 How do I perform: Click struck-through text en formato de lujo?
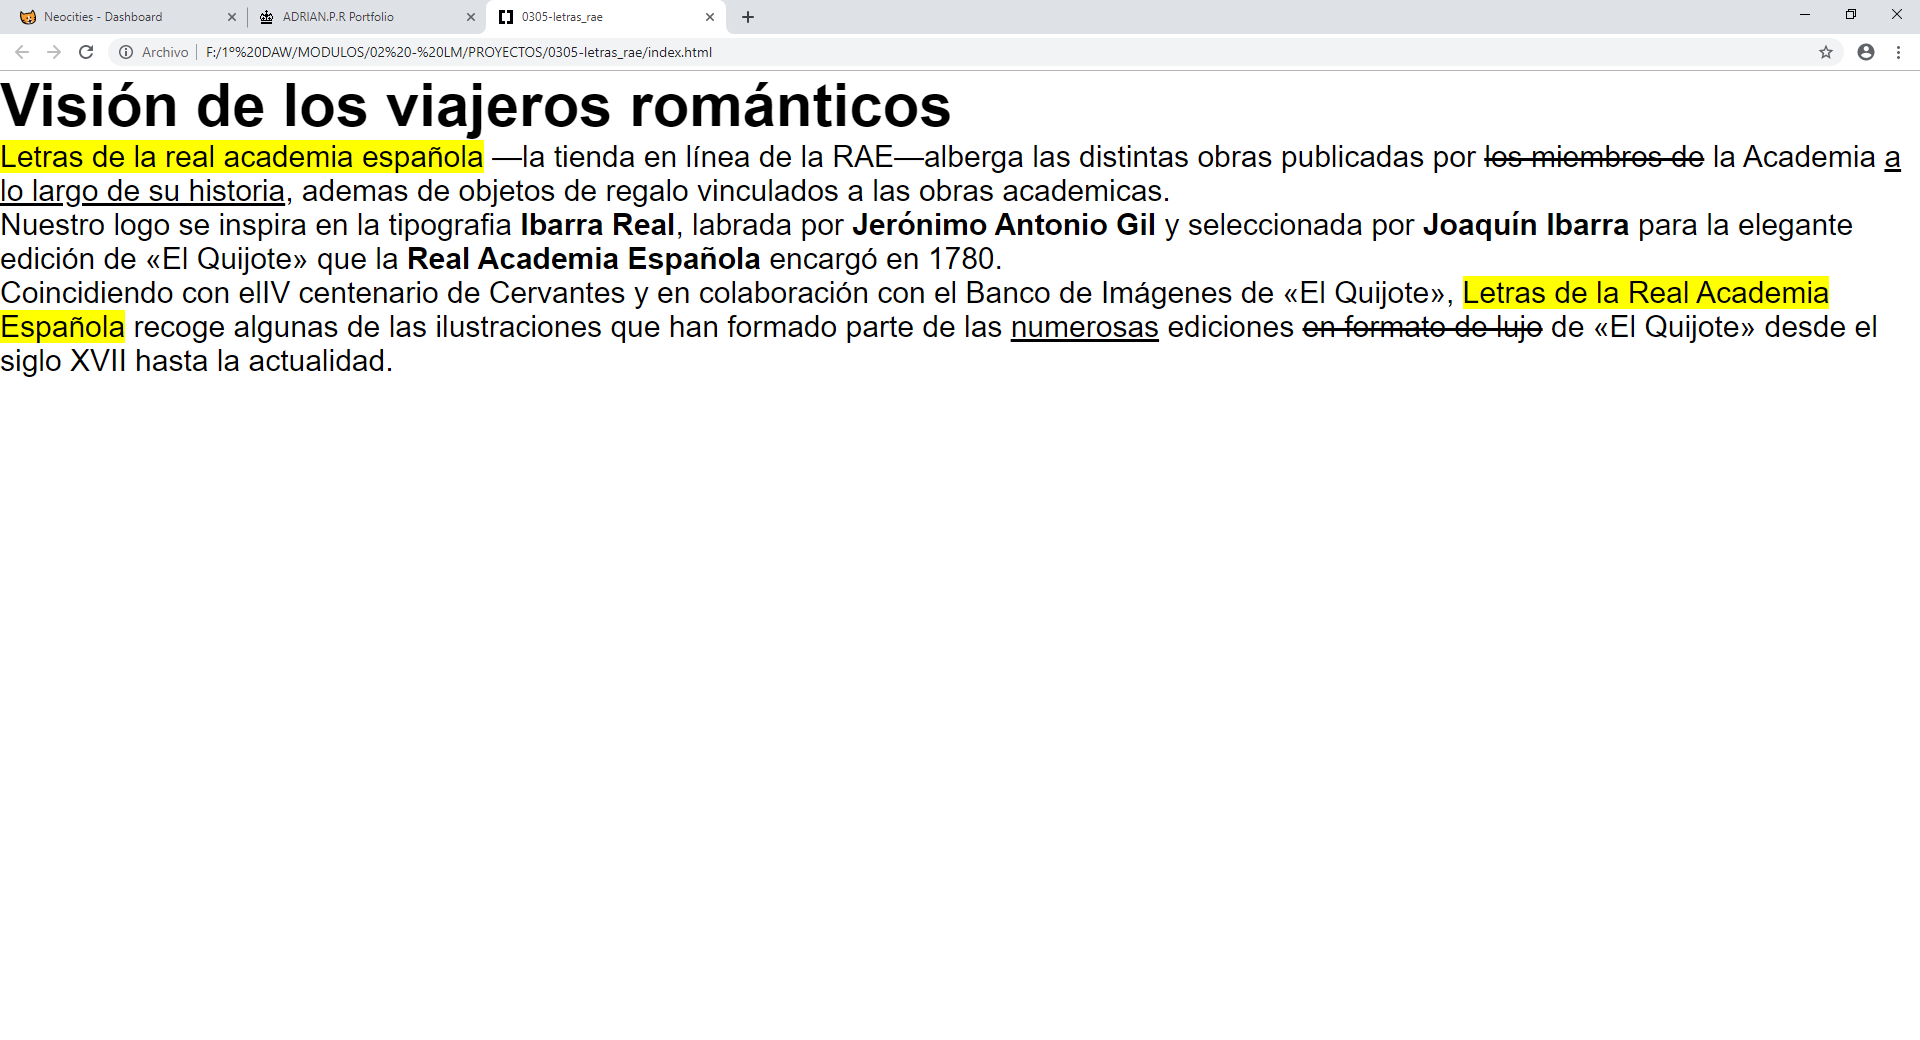tap(1422, 327)
